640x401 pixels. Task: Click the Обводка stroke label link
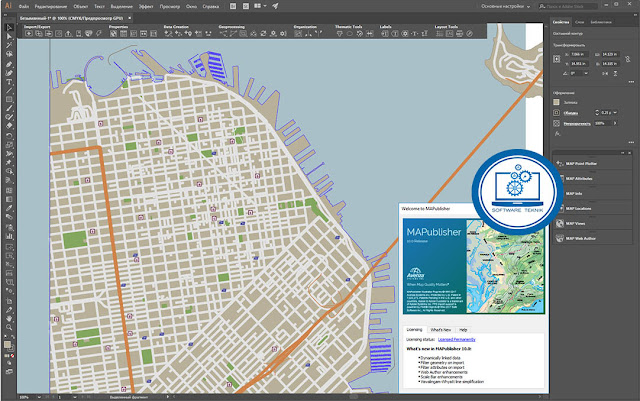point(571,113)
